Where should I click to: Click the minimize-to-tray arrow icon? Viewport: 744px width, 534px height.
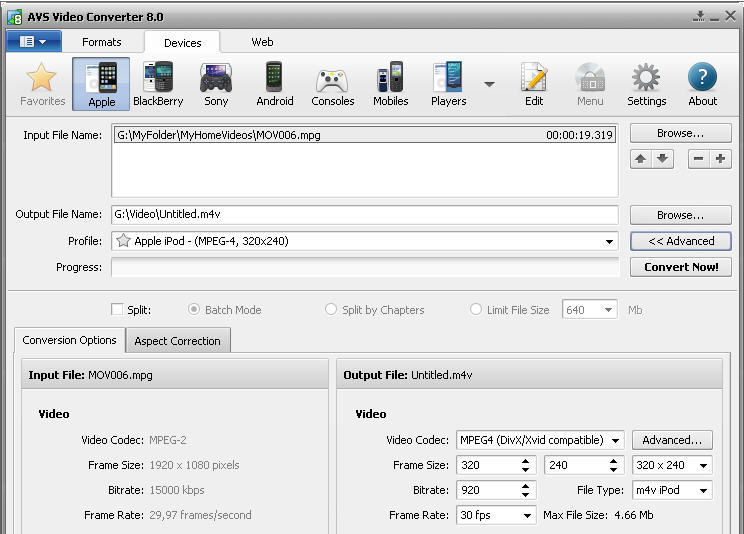coord(698,16)
